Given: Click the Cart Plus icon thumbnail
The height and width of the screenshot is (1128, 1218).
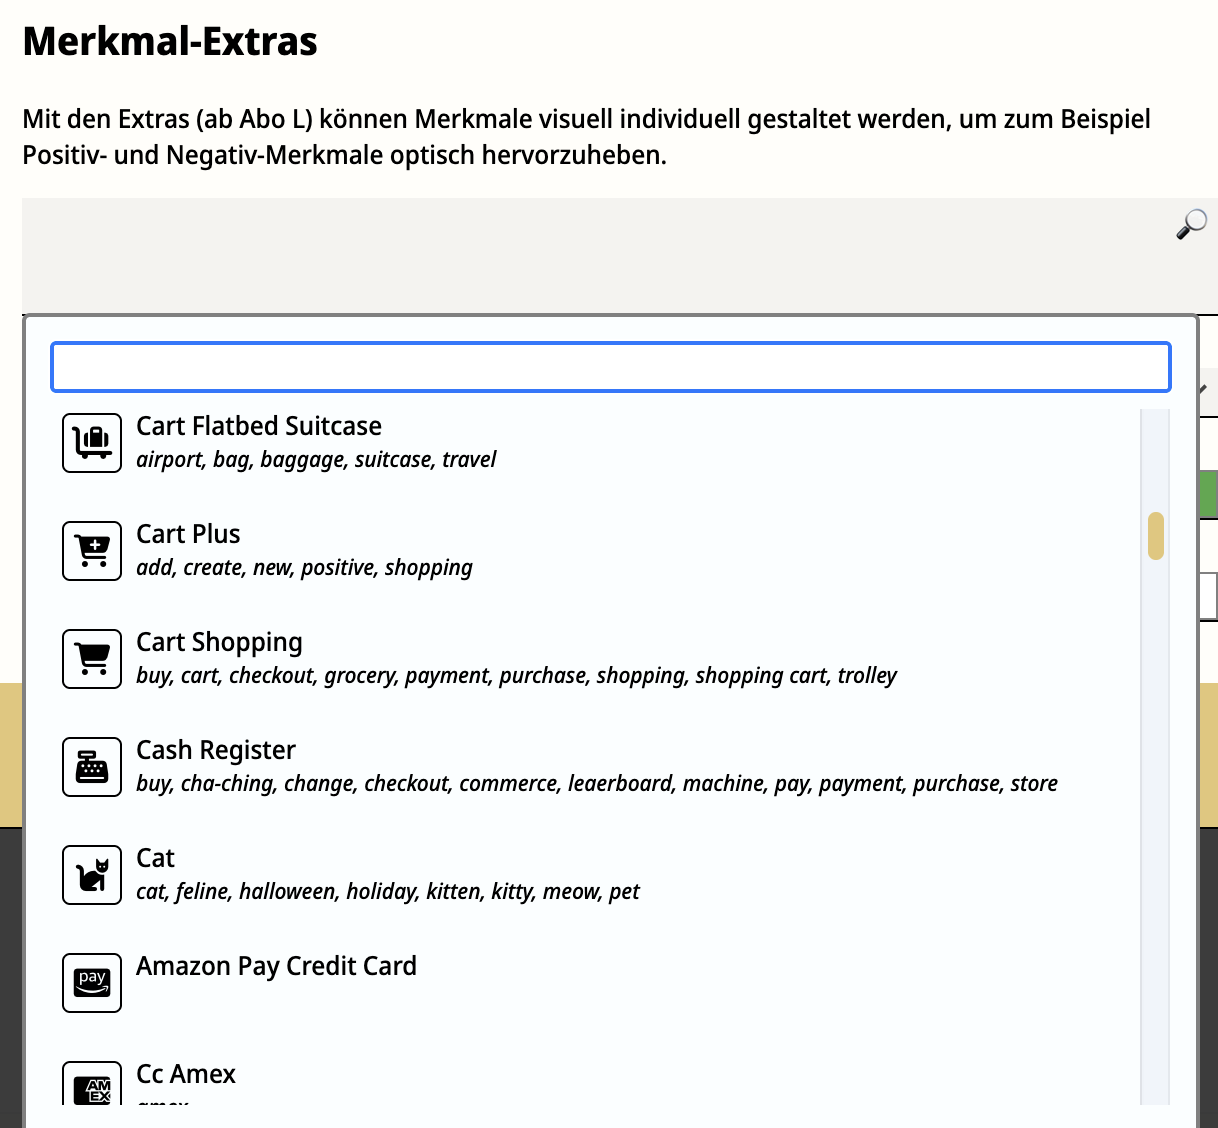Looking at the screenshot, I should point(92,551).
